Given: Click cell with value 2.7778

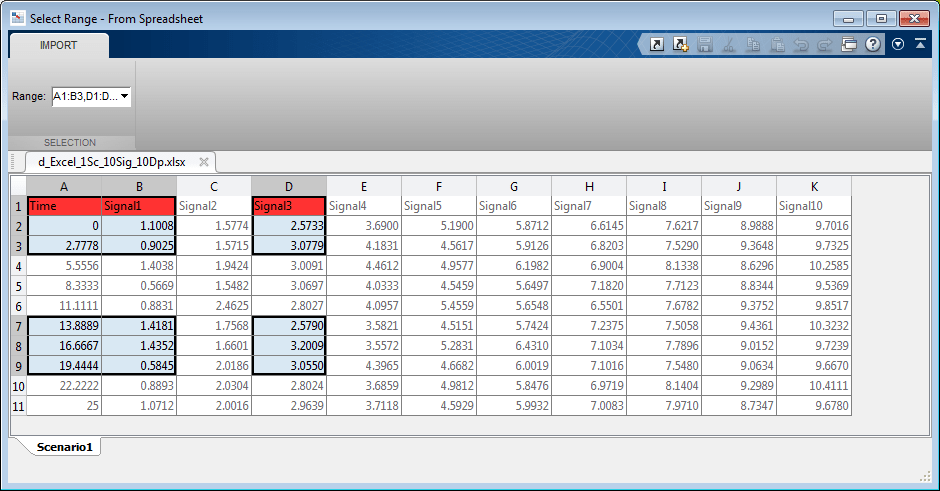Looking at the screenshot, I should coord(64,246).
